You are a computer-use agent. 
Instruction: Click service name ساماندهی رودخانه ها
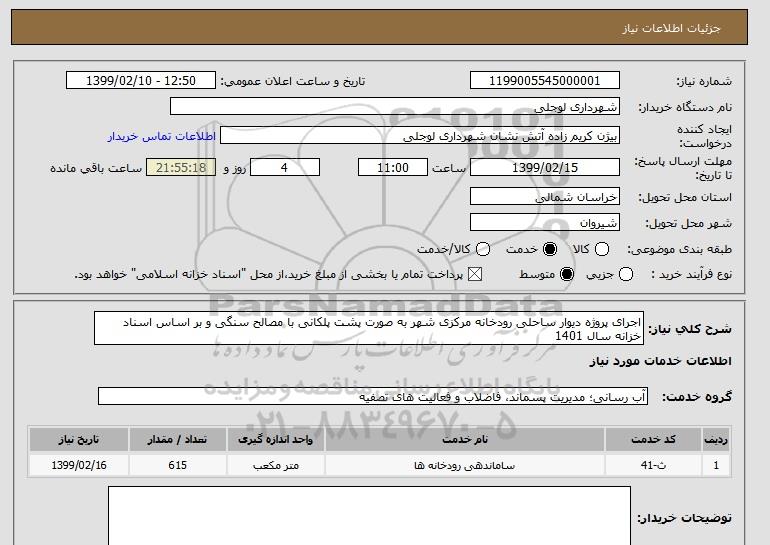[465, 465]
